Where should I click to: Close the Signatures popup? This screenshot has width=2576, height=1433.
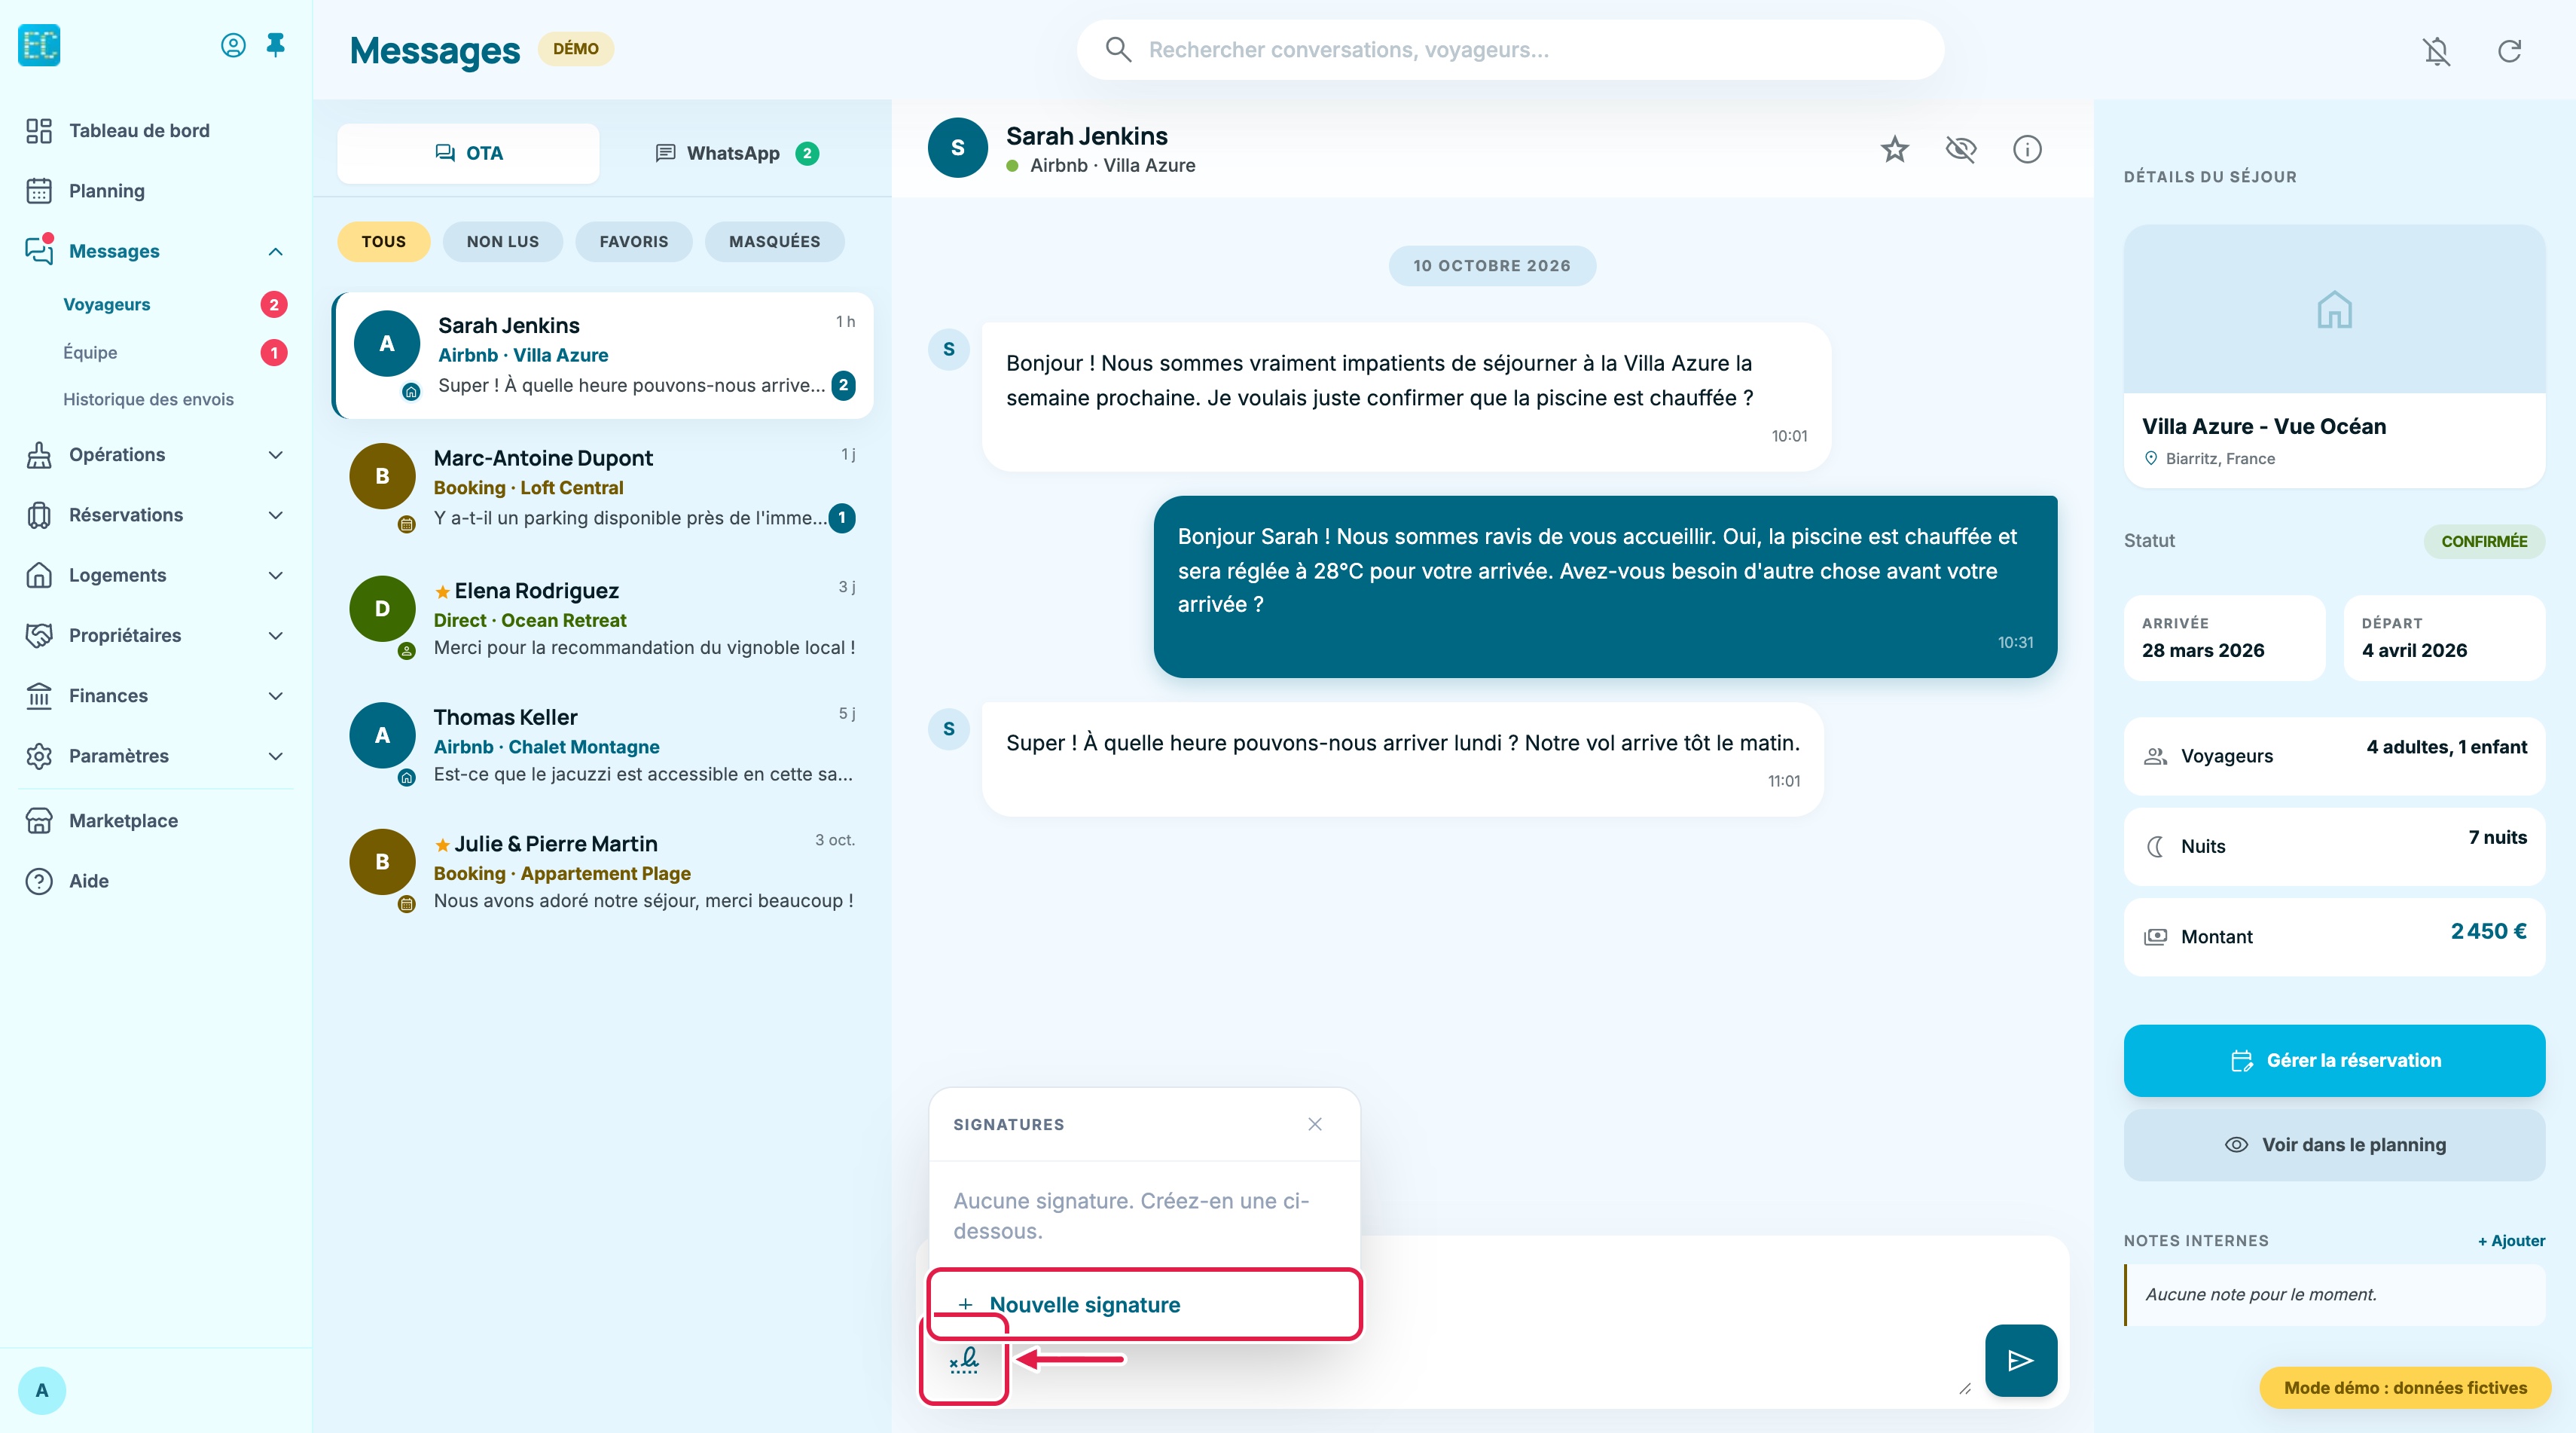(x=1314, y=1124)
